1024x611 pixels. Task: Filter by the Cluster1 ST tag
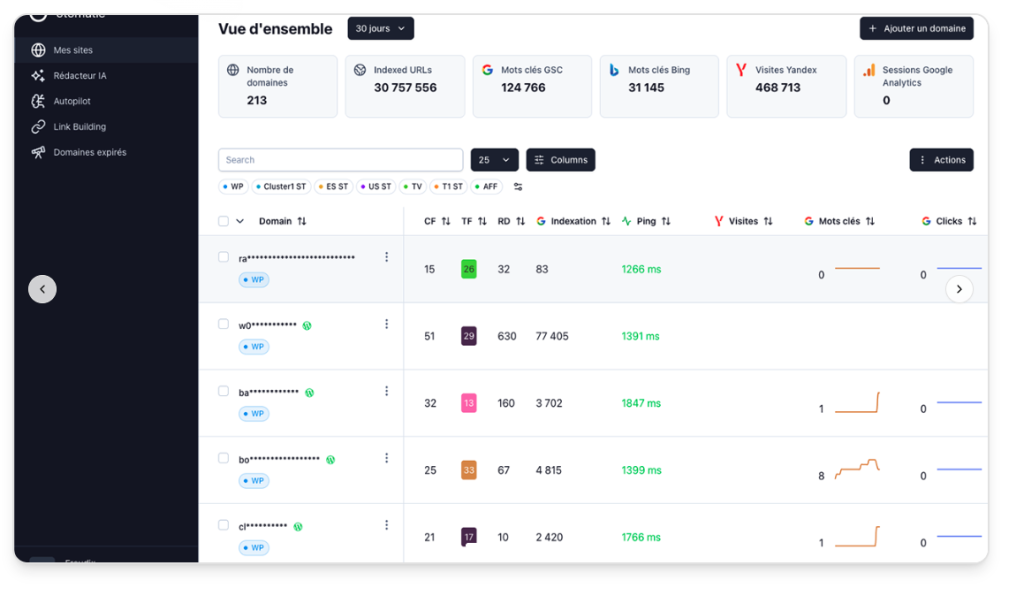point(281,187)
